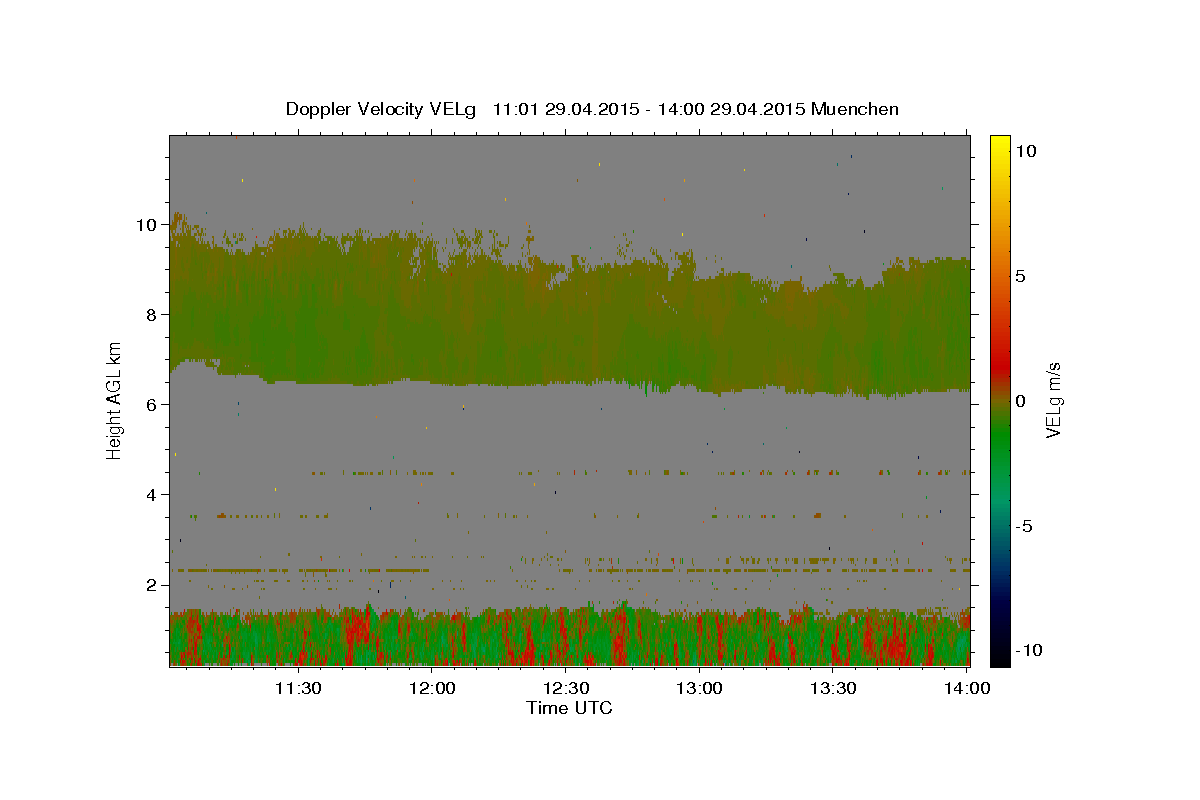1200x800 pixels.
Task: Click the 14:00 time tick label
Action: click(x=967, y=688)
